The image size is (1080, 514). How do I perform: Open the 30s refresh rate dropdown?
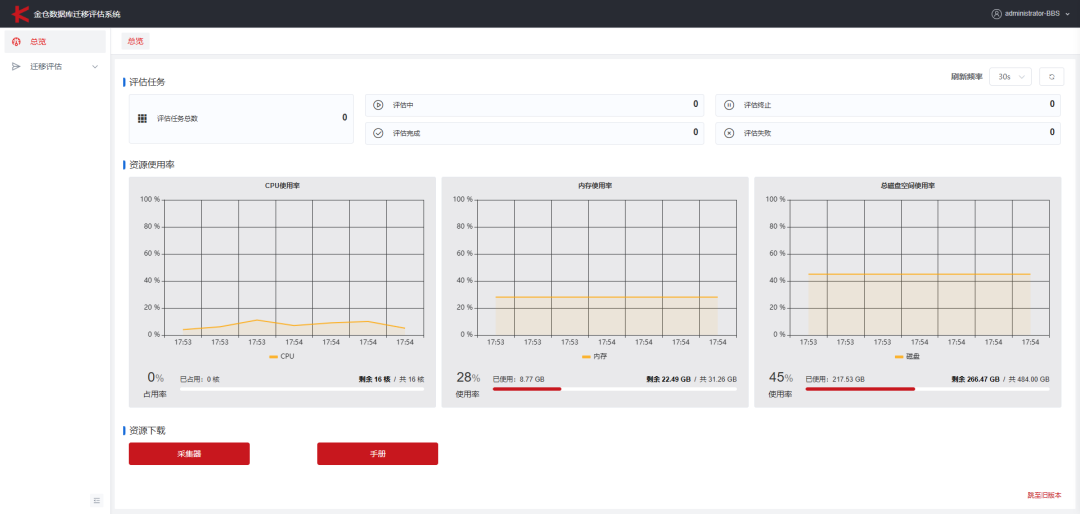[1010, 77]
